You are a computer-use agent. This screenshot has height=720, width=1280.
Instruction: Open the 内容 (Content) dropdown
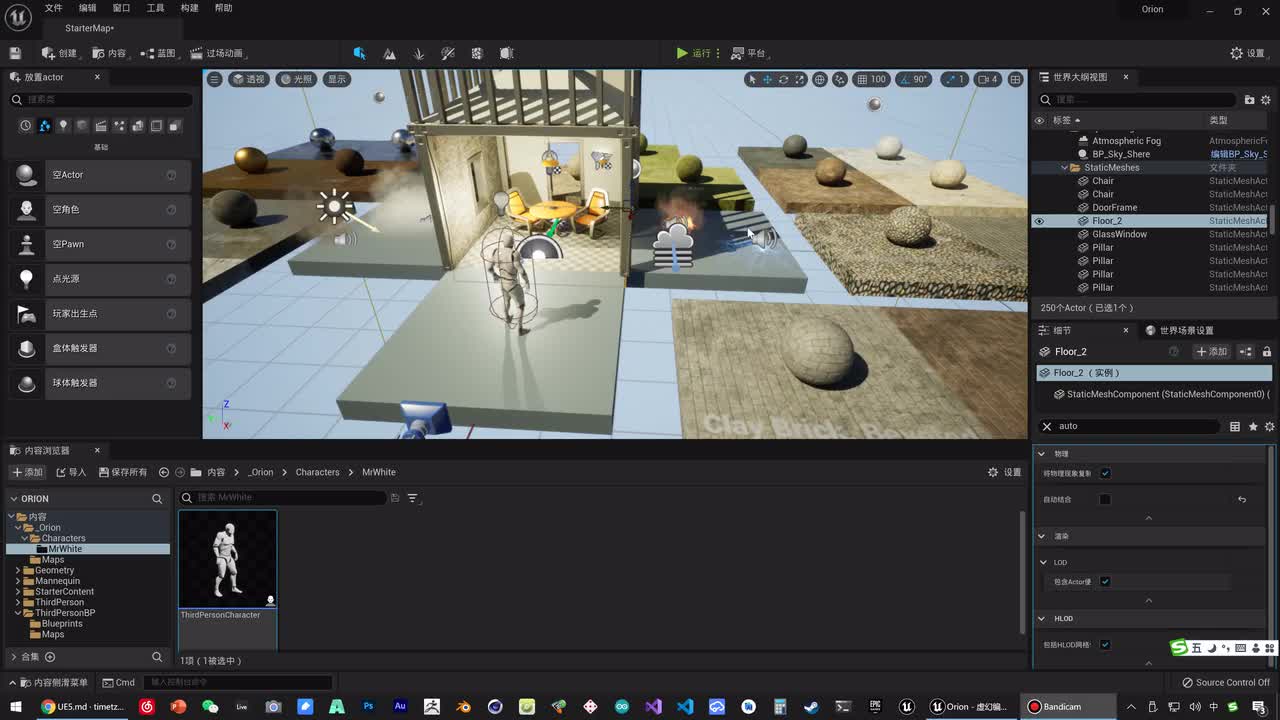coord(109,53)
